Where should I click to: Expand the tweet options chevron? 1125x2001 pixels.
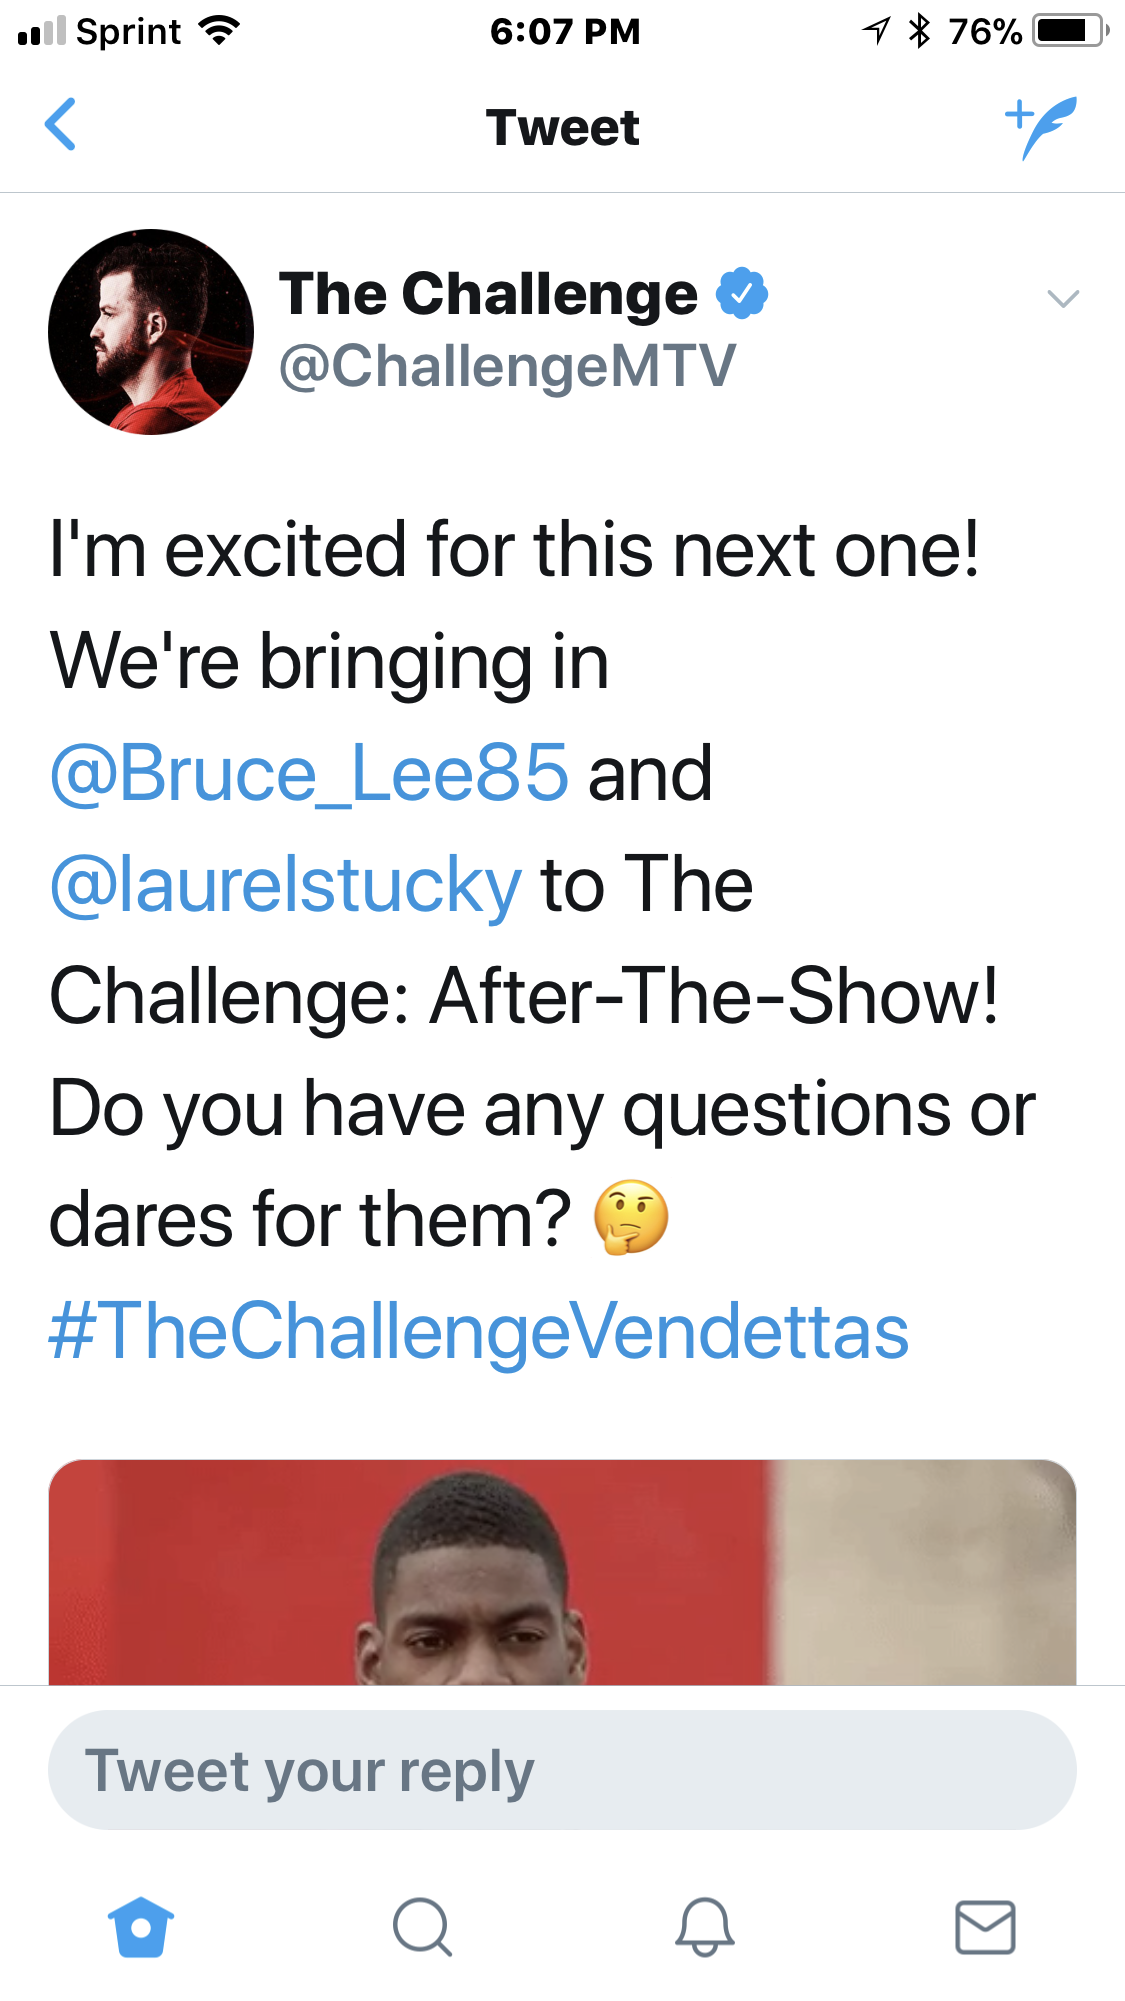(x=1062, y=298)
